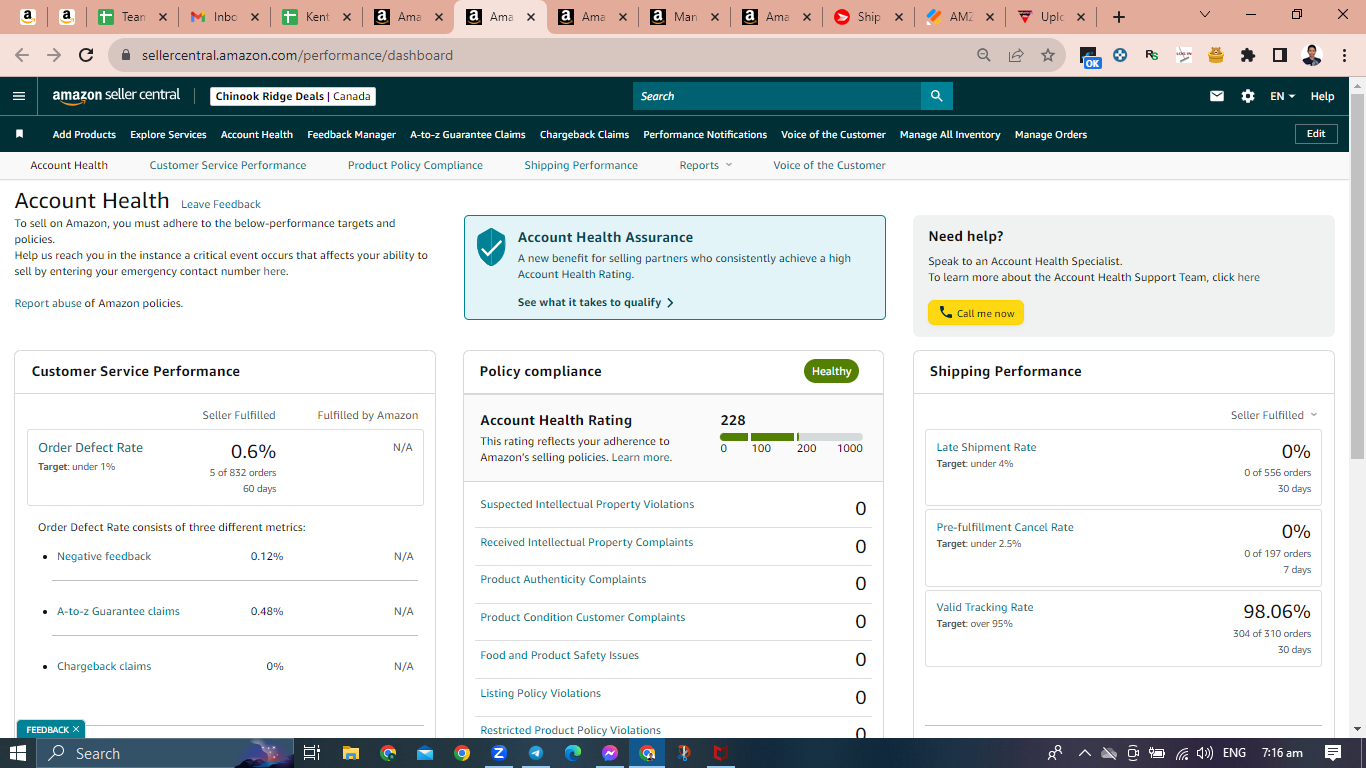Open the Order Defect Rate link

tap(90, 447)
